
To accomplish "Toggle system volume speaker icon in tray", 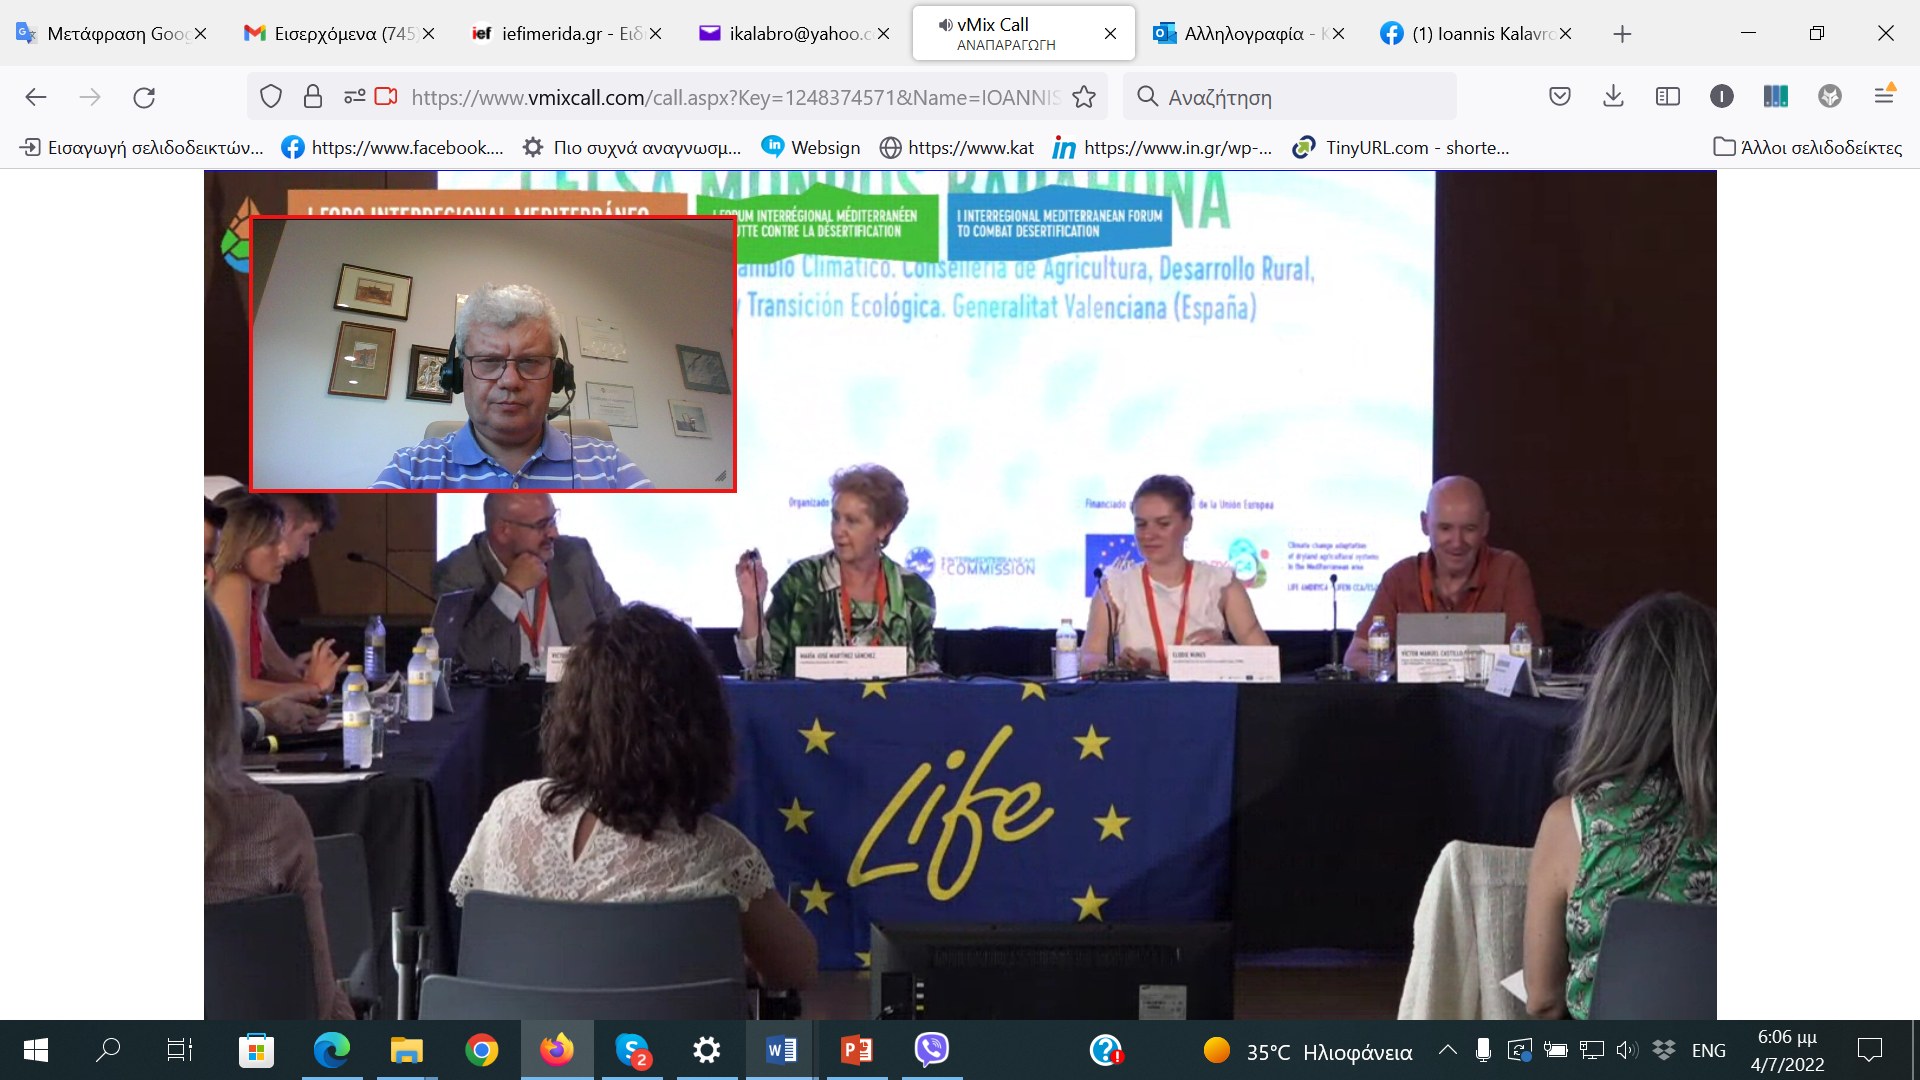I will (x=1626, y=1050).
